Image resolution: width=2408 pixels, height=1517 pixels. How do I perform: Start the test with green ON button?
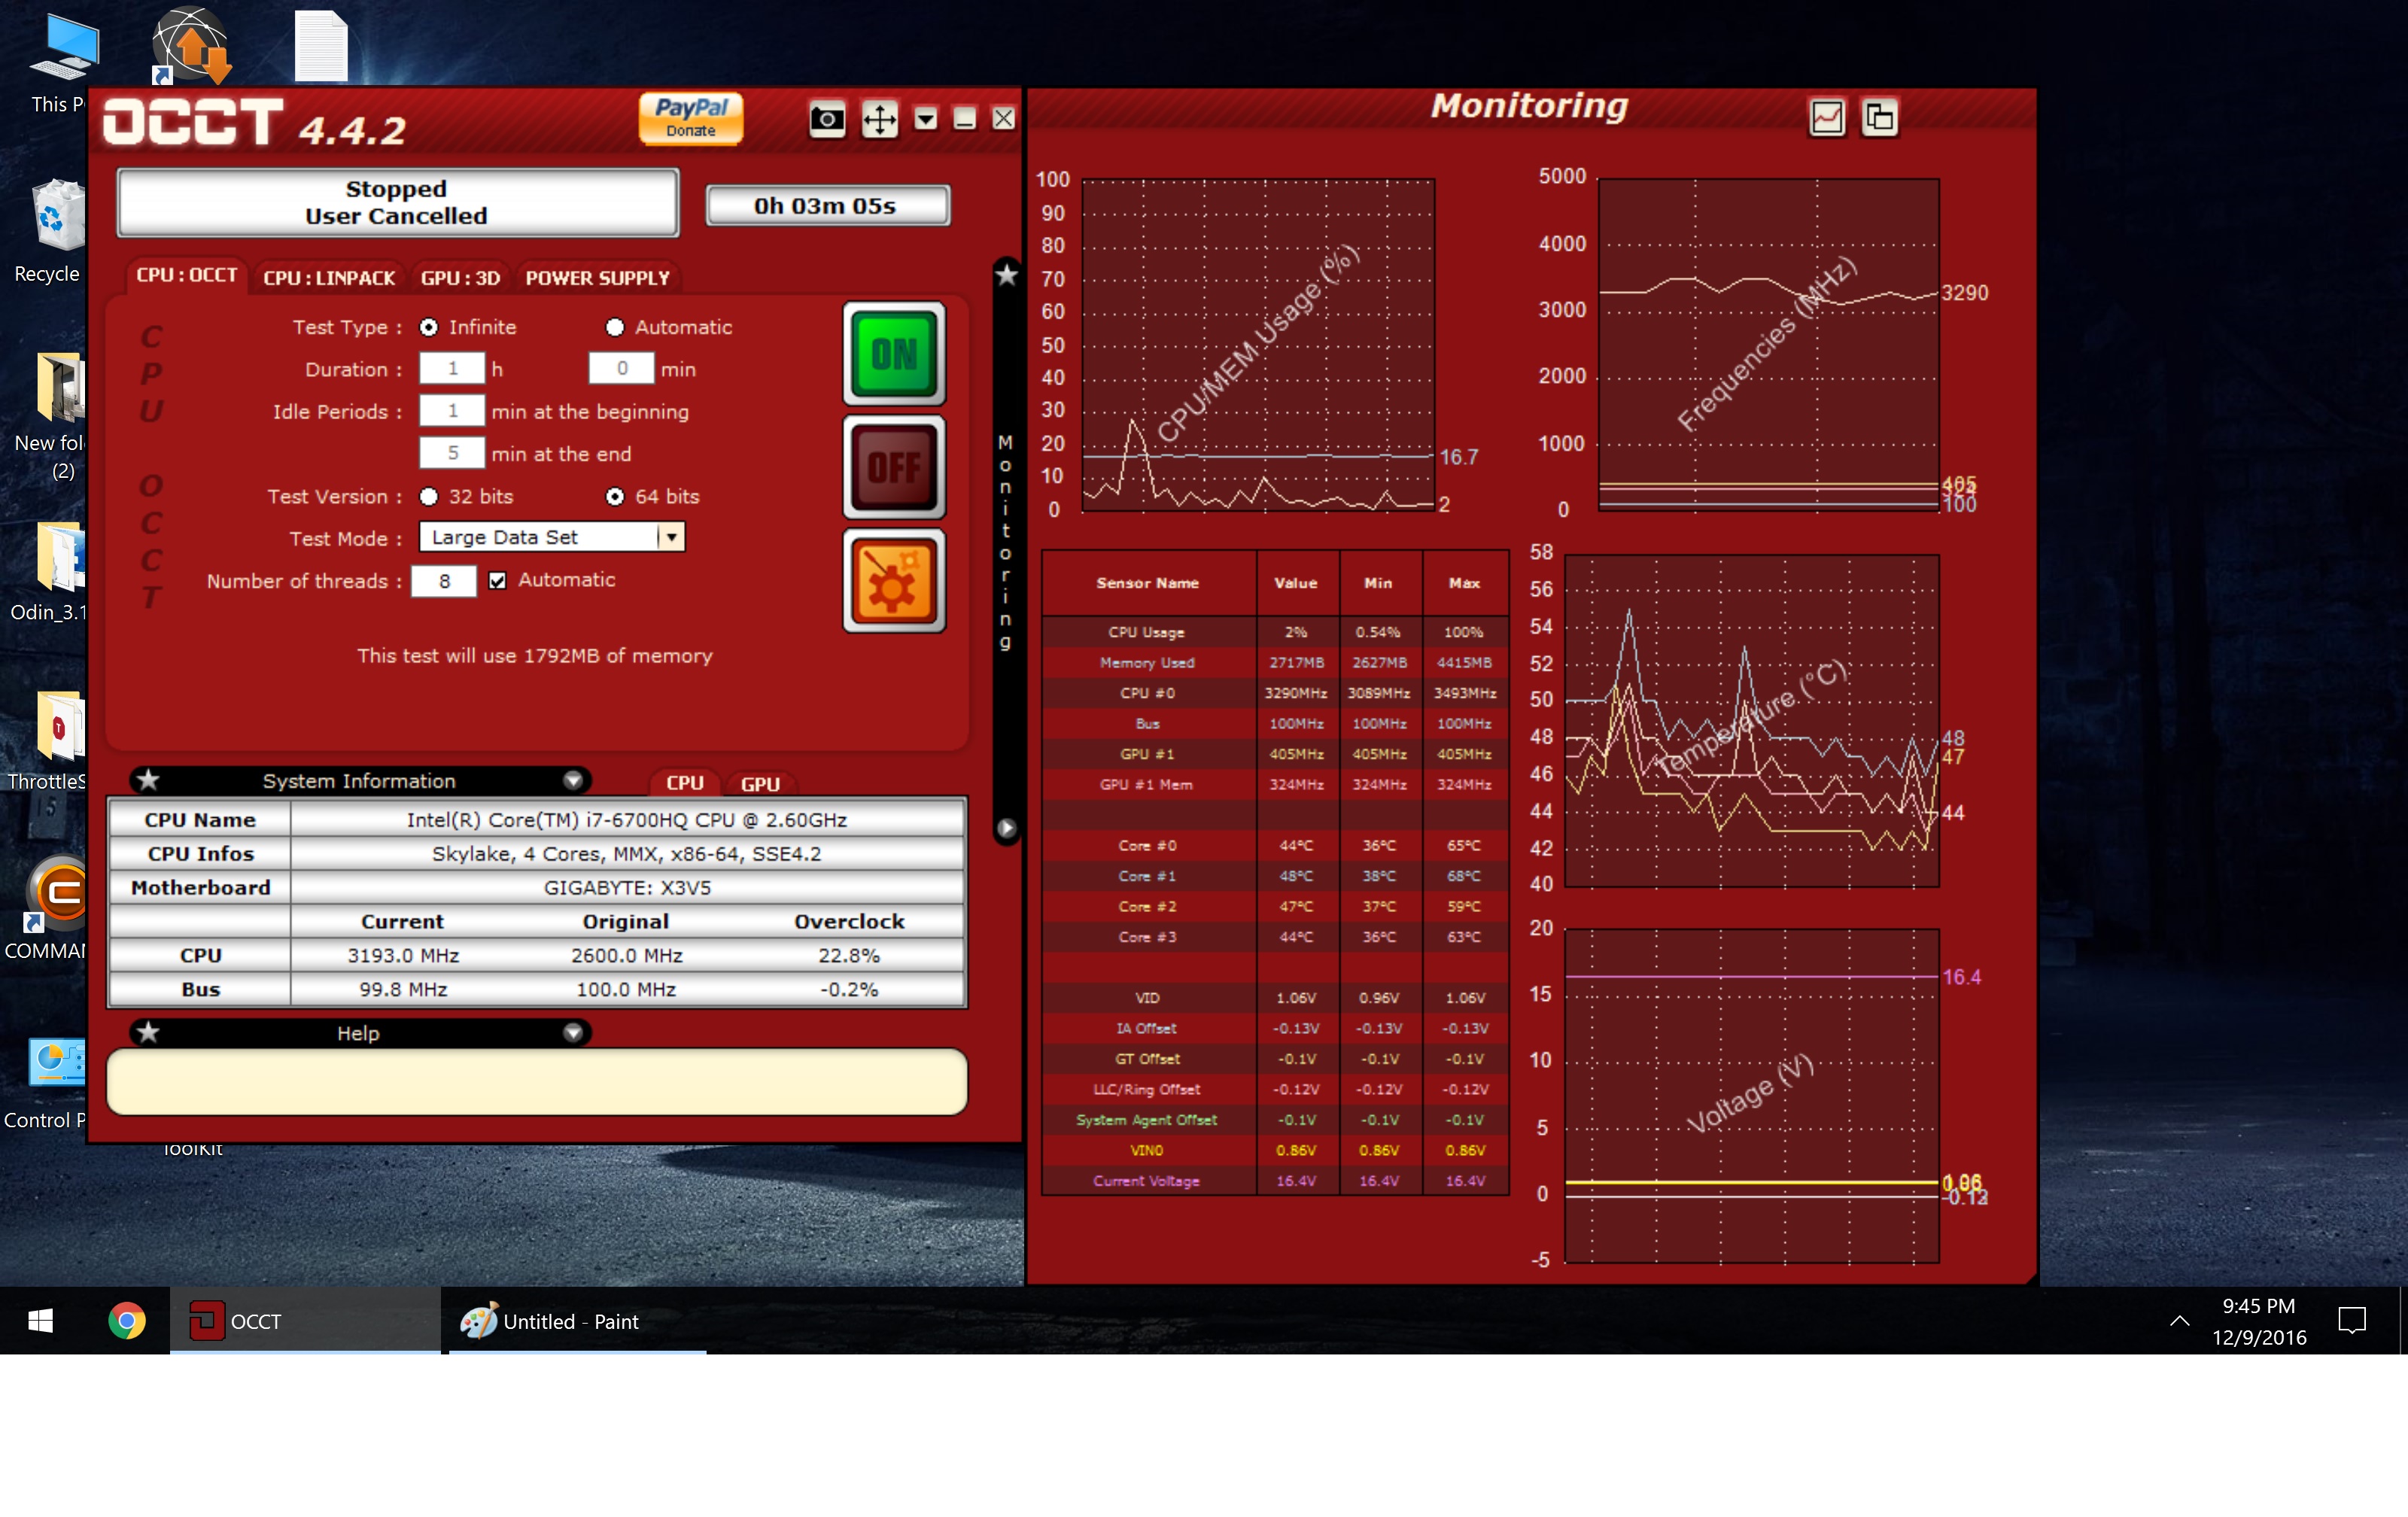click(x=894, y=353)
